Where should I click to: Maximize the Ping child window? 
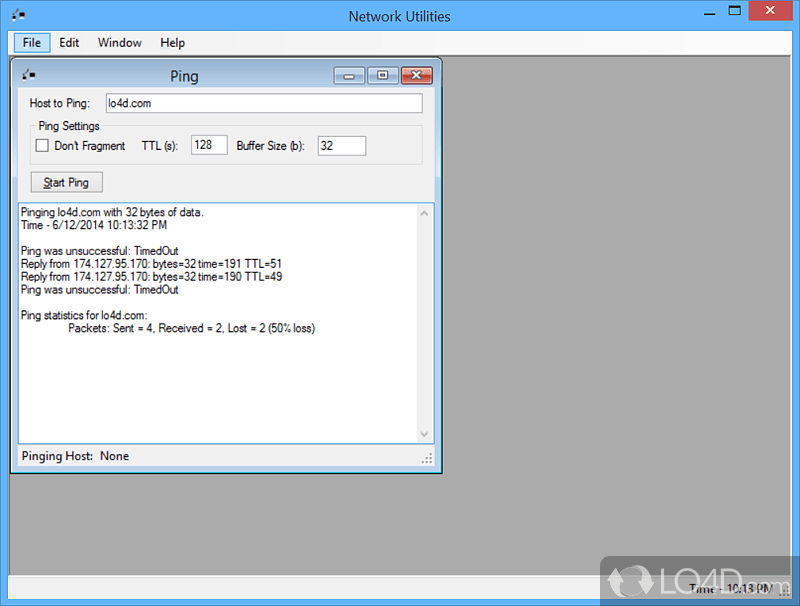click(x=383, y=76)
